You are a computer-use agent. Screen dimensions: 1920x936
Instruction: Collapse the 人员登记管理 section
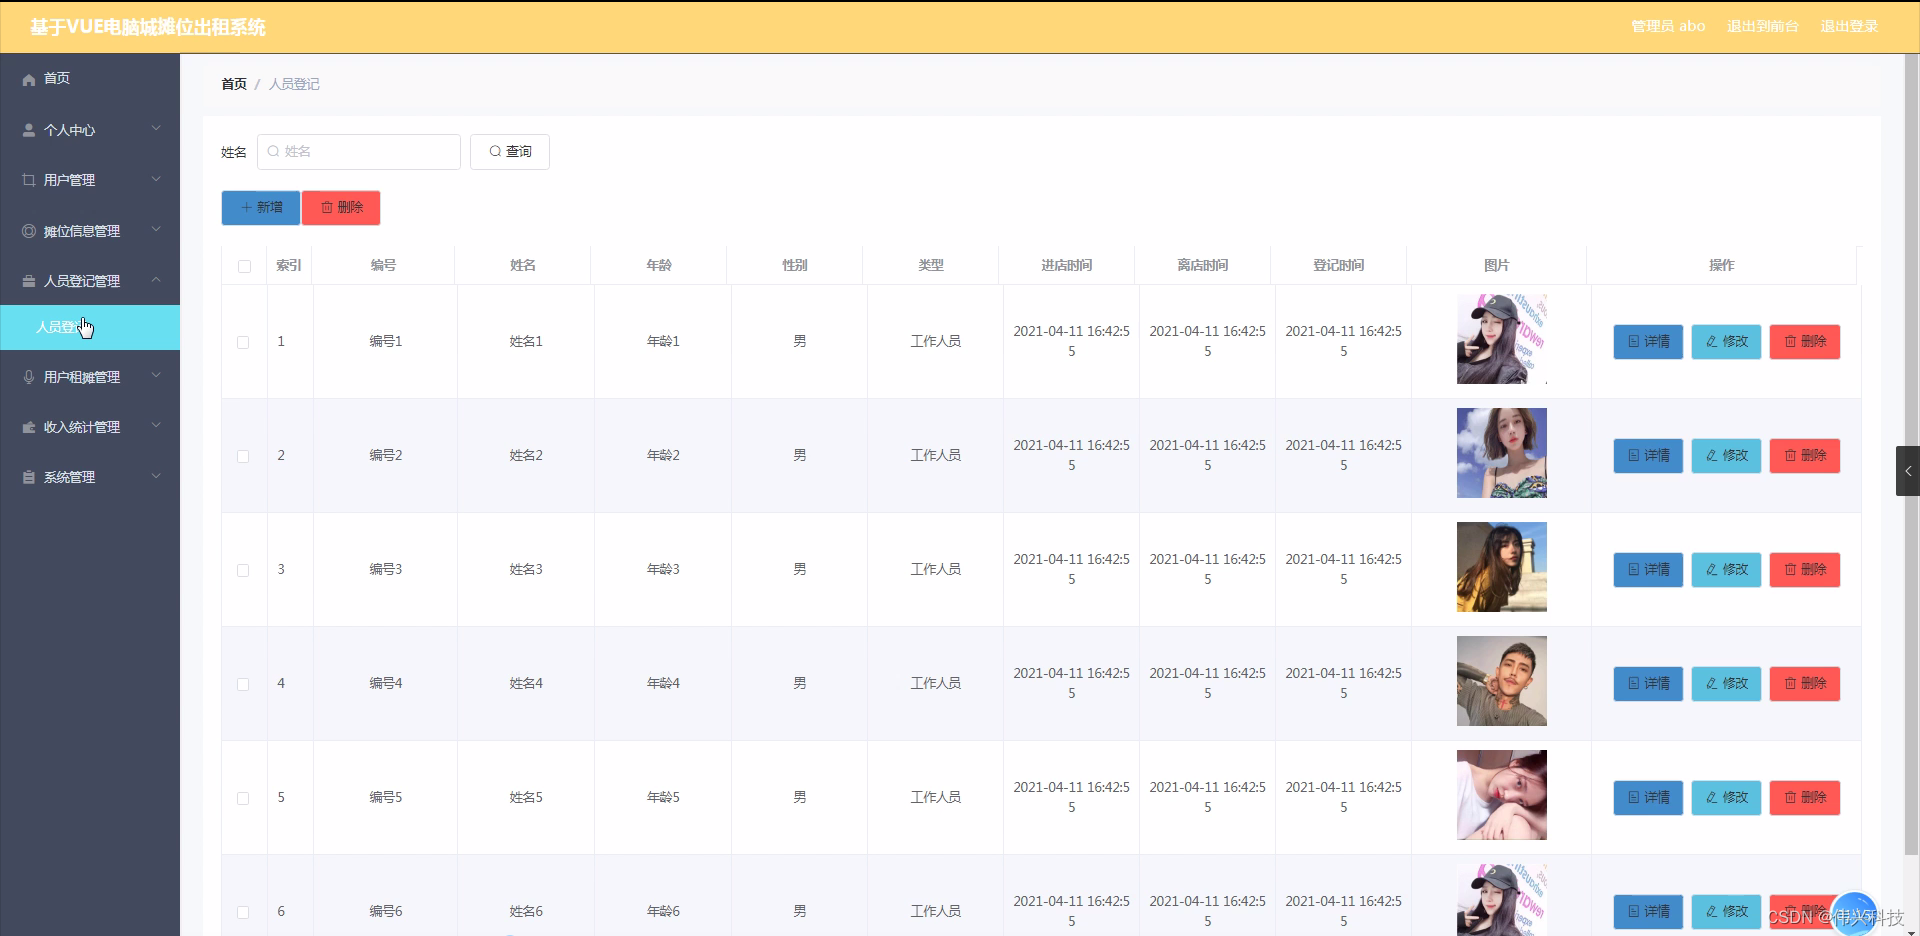click(156, 281)
